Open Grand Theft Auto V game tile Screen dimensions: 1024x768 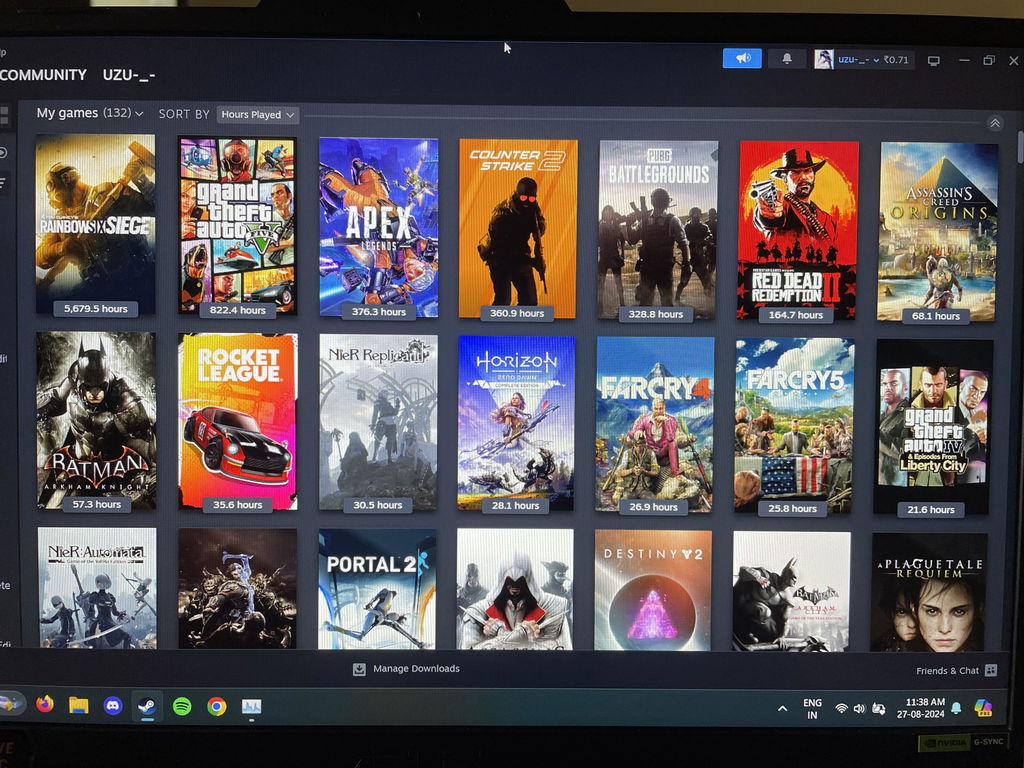(x=237, y=225)
